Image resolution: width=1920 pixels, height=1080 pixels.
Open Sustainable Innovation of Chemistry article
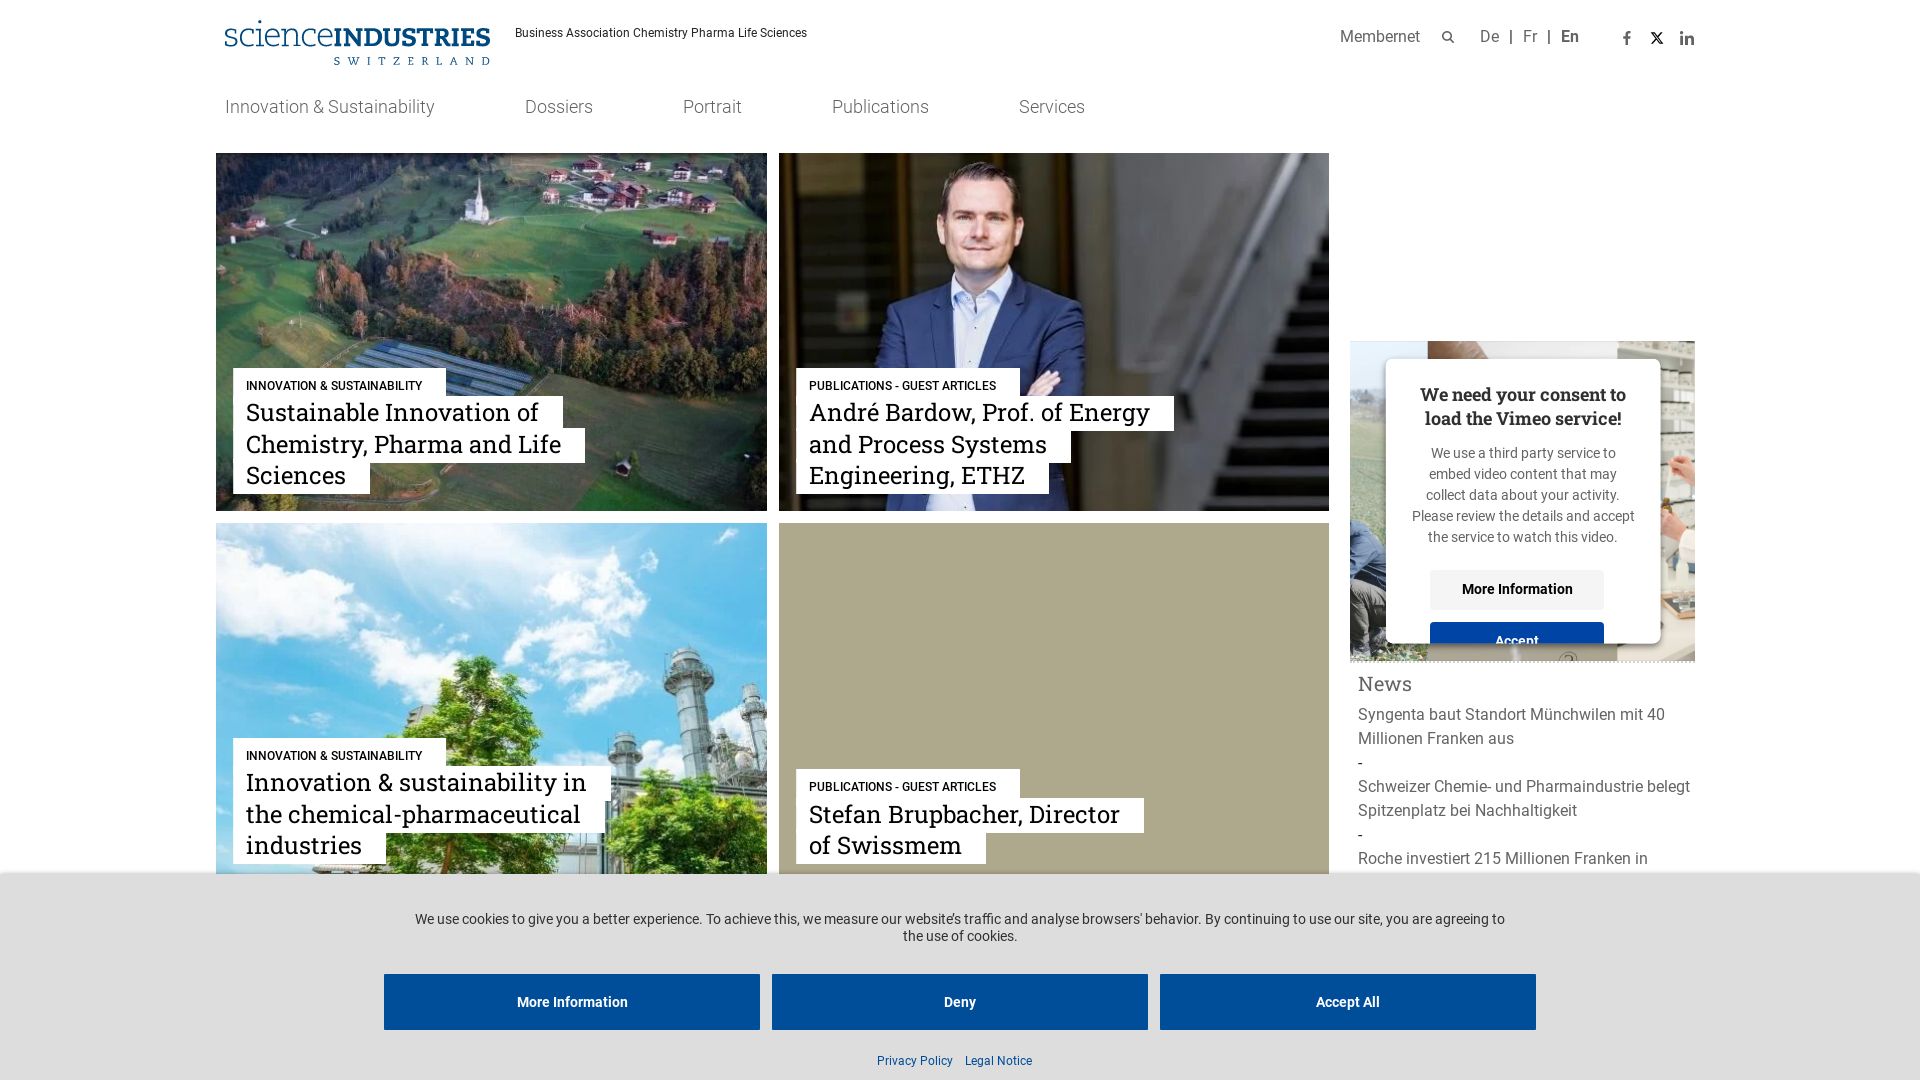coord(491,332)
